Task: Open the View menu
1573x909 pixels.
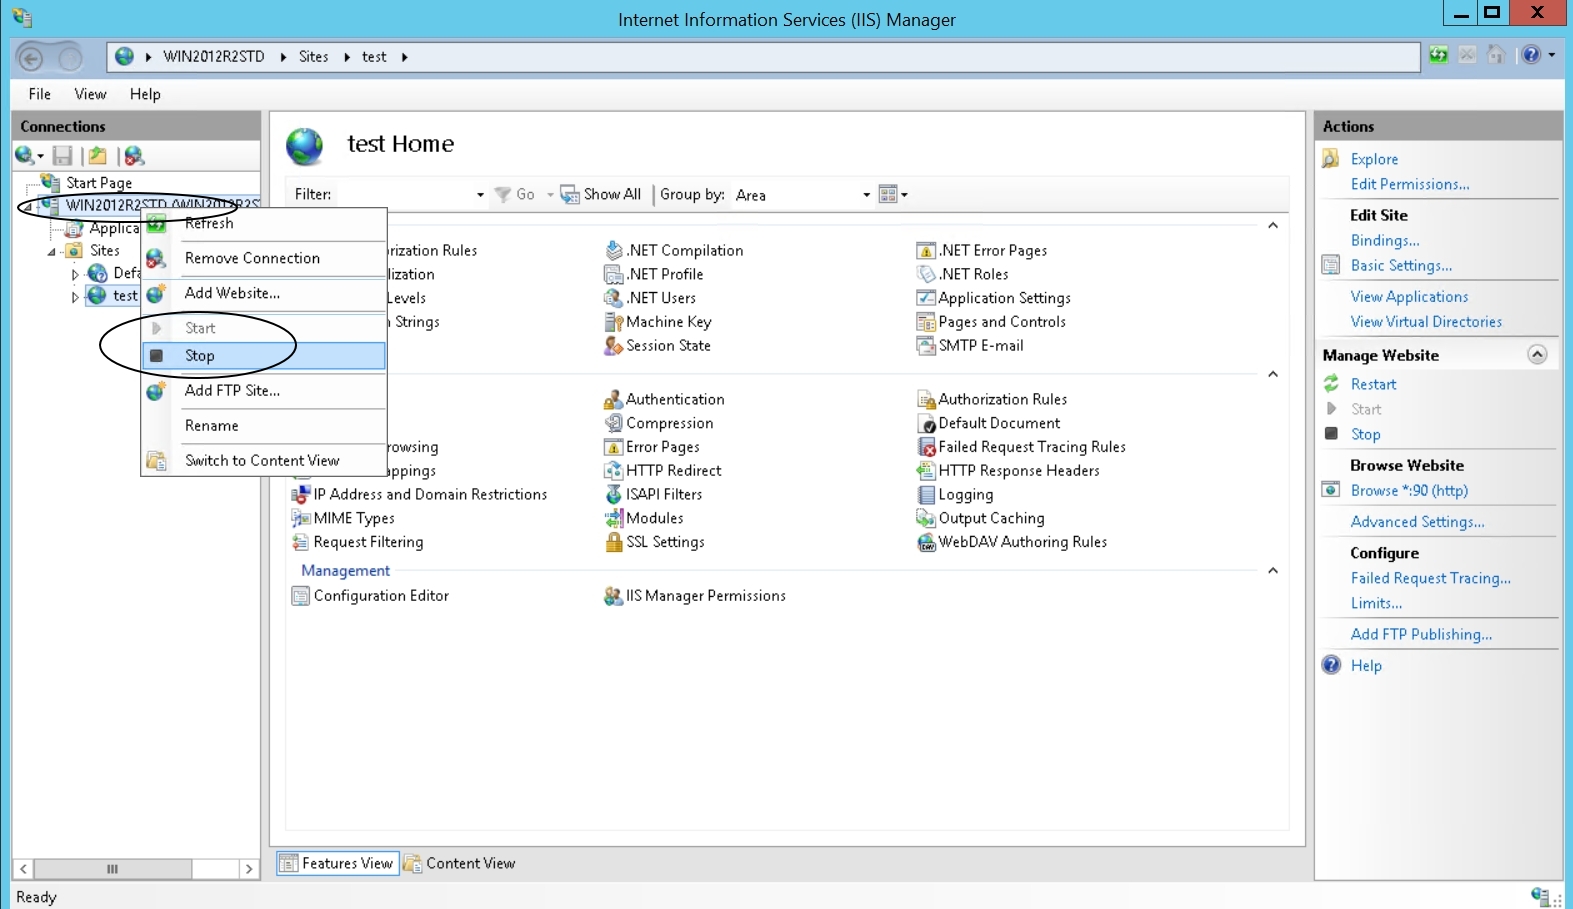Action: [x=90, y=94]
